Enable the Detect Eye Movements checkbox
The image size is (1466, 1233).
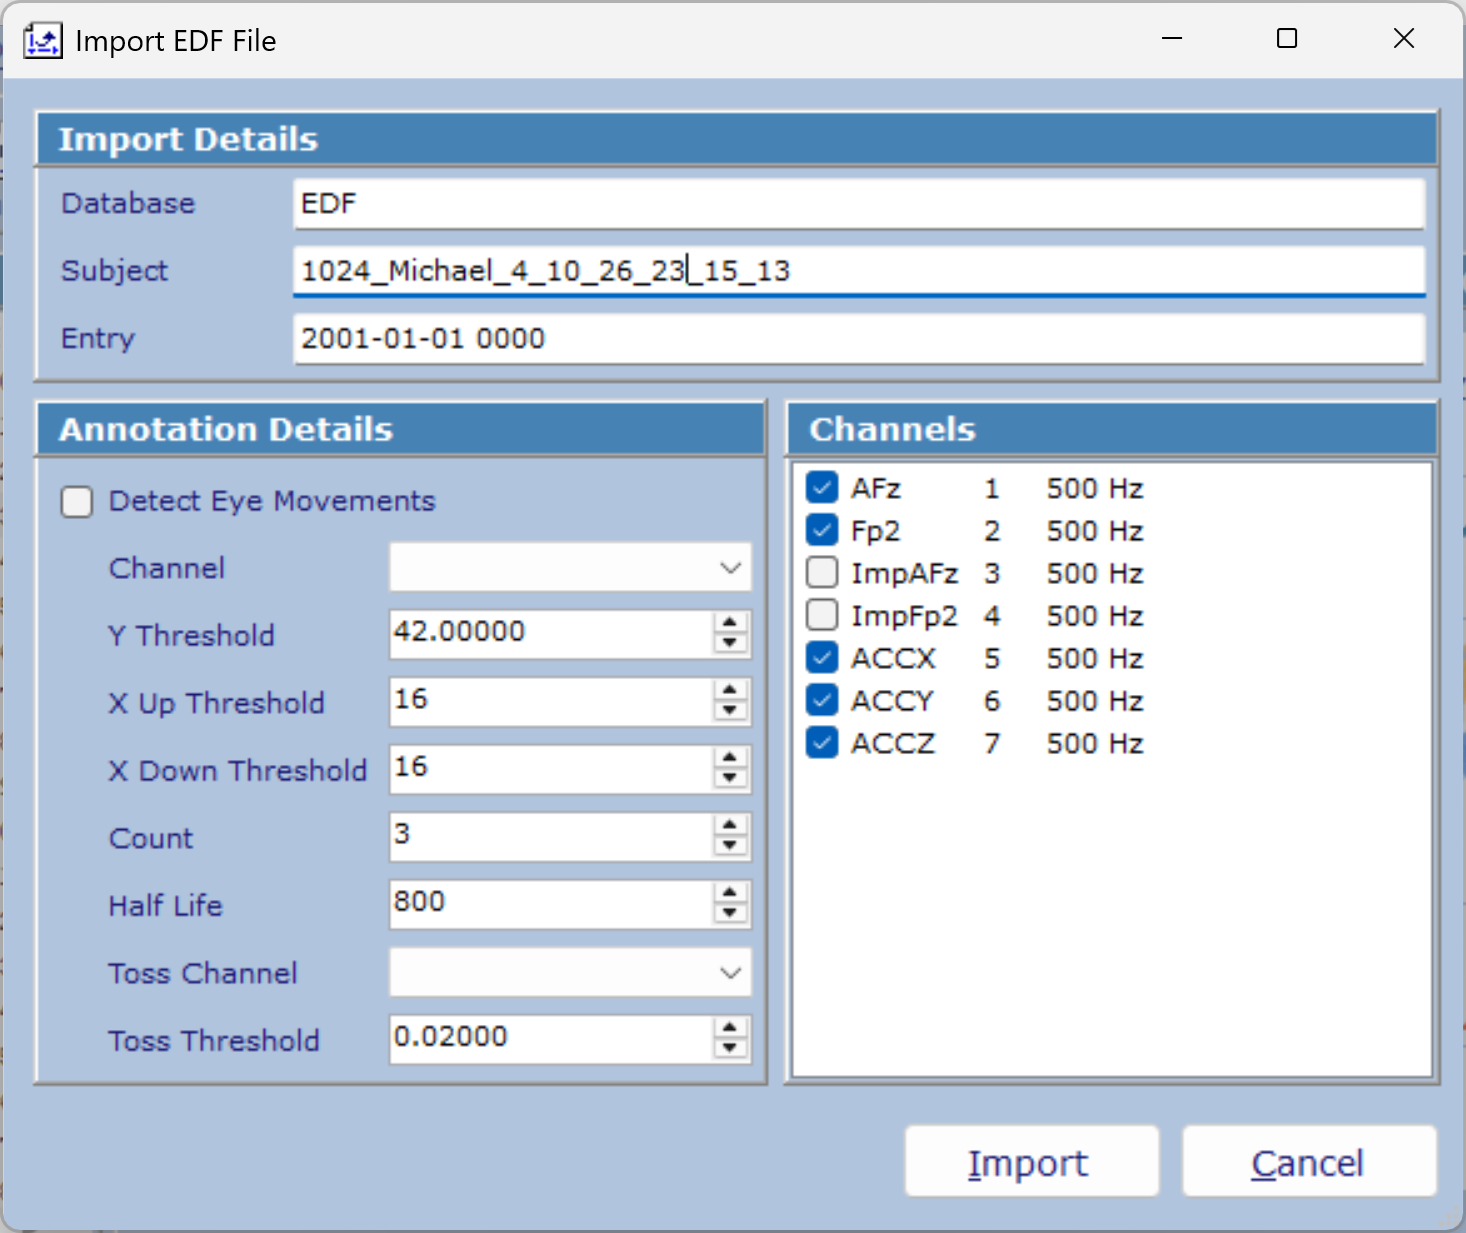pos(77,501)
